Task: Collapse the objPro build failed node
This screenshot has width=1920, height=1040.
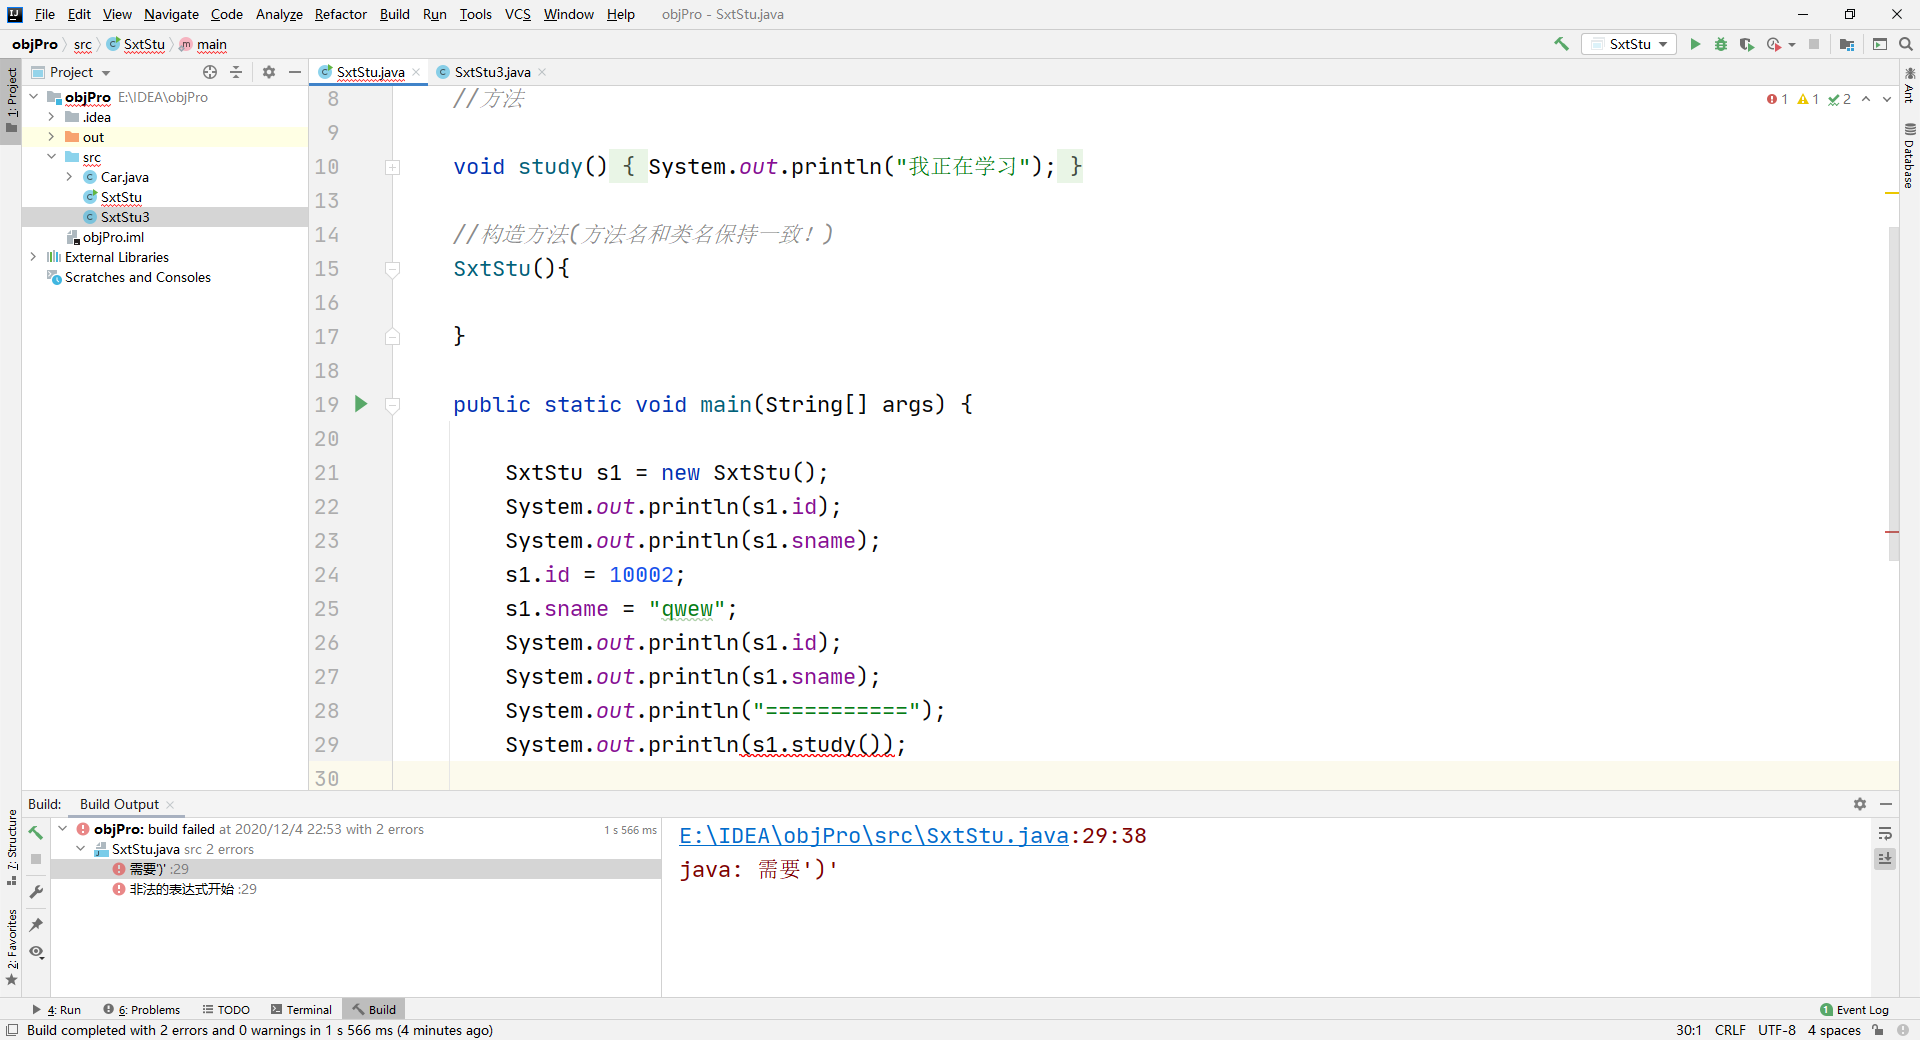Action: click(63, 829)
